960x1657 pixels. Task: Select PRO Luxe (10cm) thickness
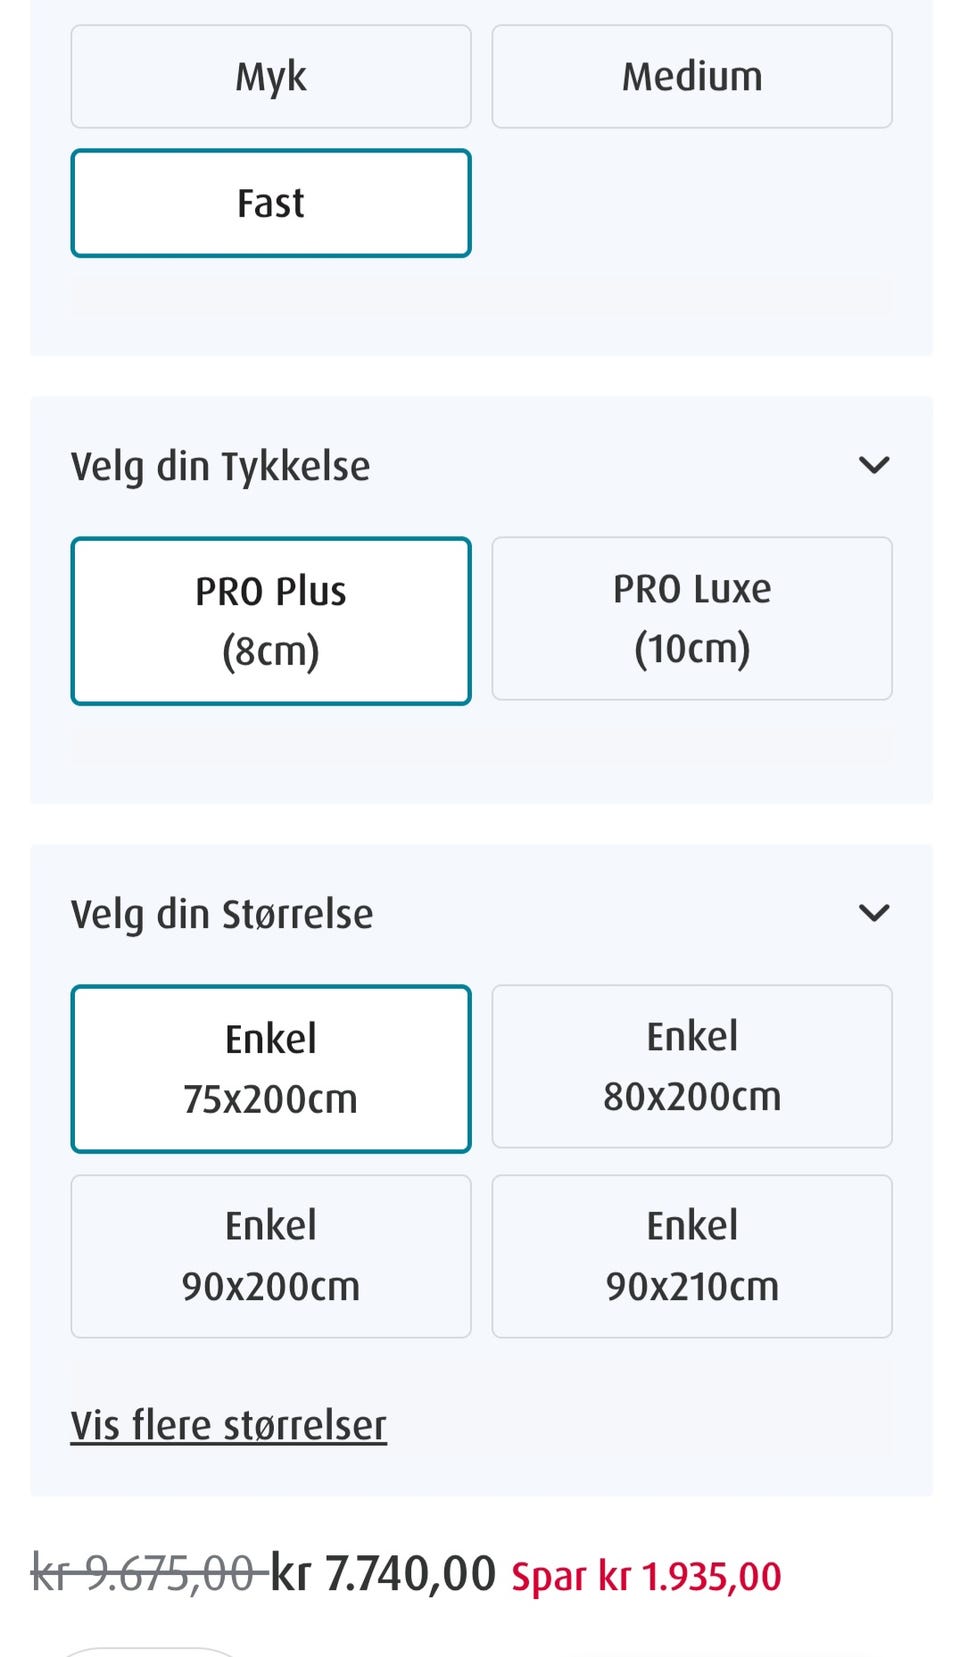point(692,619)
